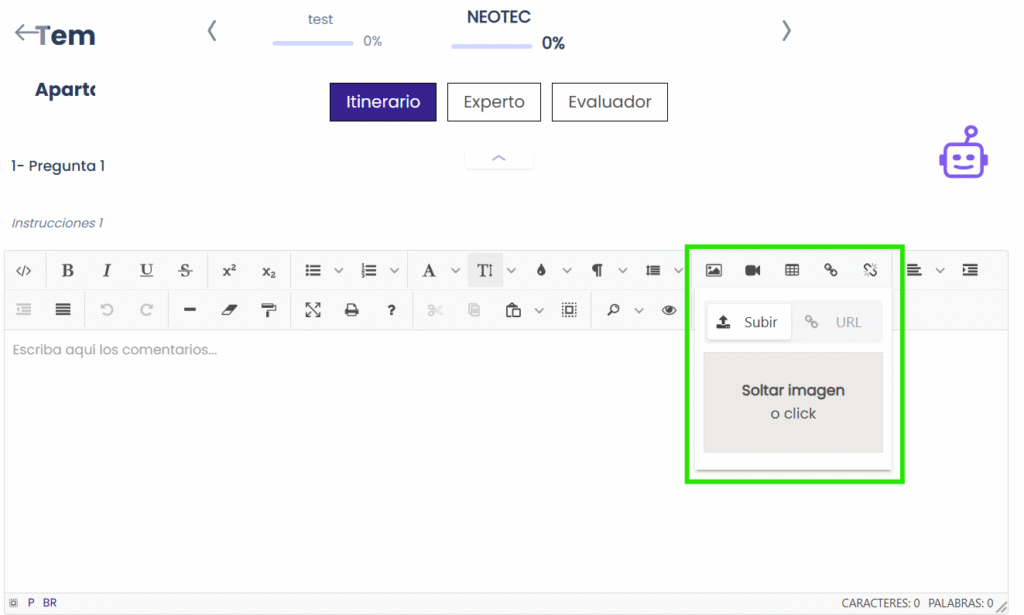Select all content icon
This screenshot has width=1024, height=615.
pos(569,310)
